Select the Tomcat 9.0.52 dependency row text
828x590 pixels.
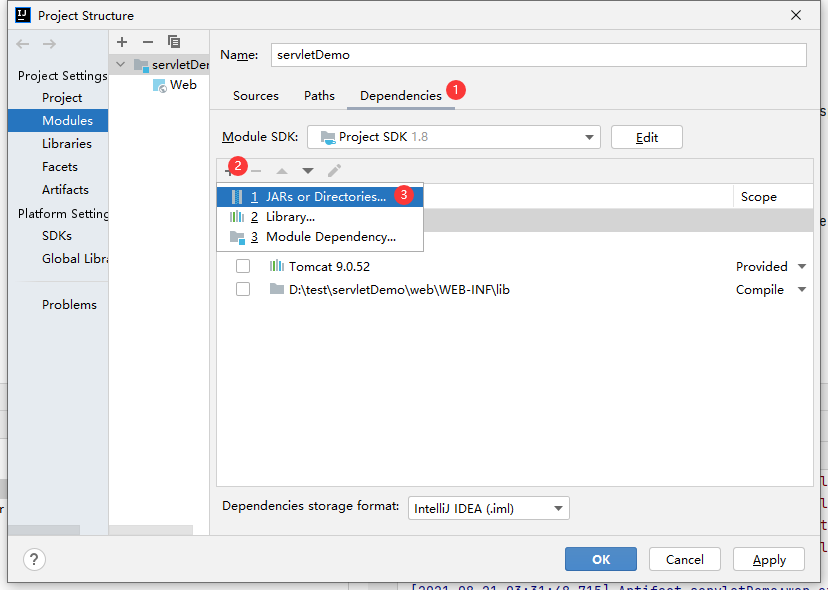pos(329,267)
